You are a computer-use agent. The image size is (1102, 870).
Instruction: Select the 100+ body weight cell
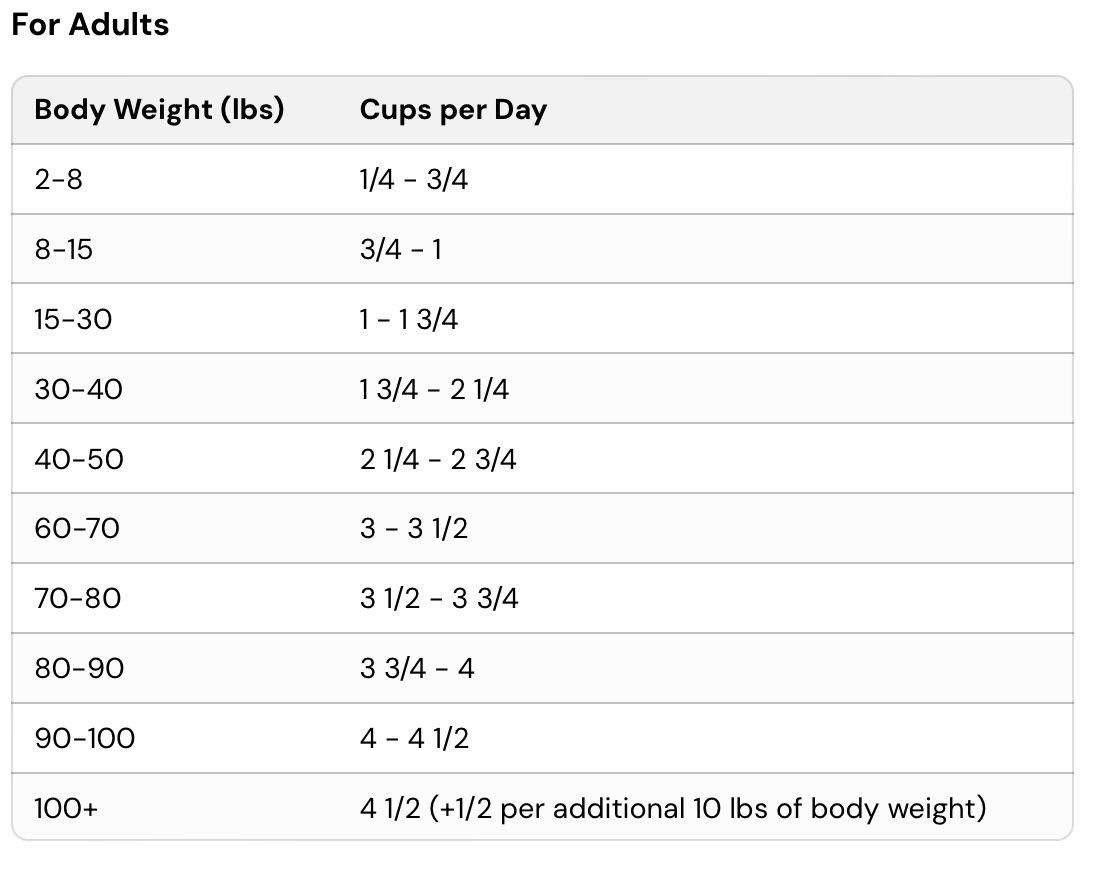(x=67, y=808)
